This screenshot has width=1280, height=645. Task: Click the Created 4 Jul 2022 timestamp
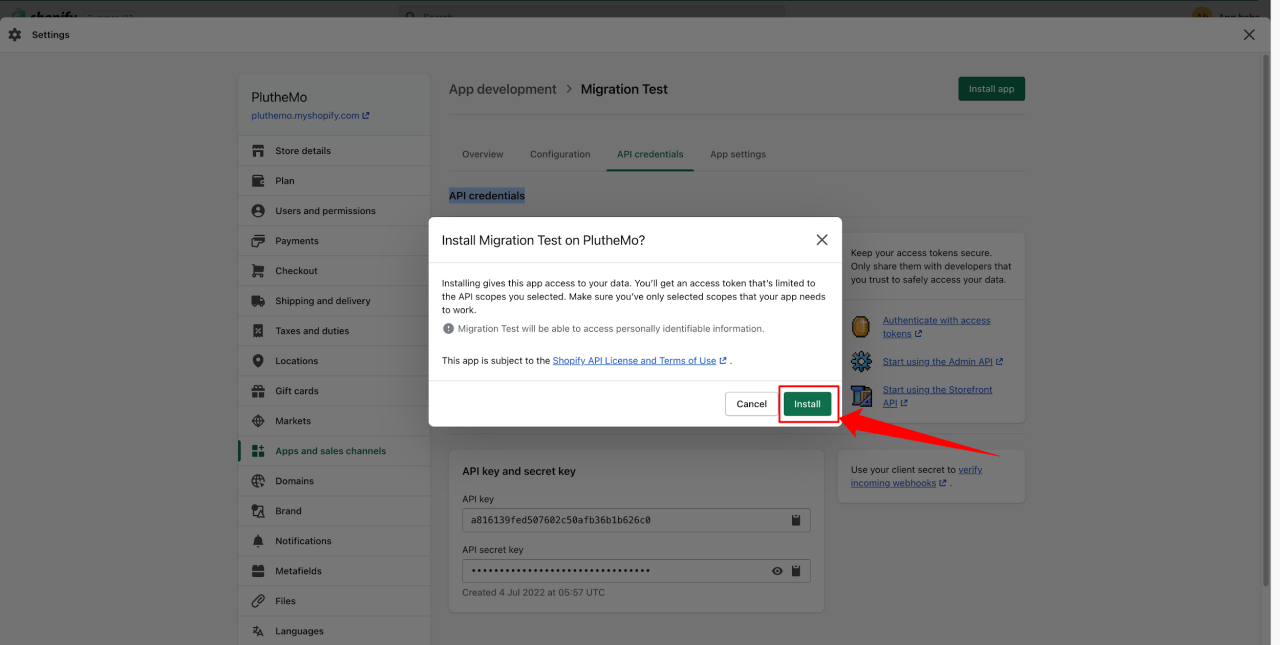(x=533, y=593)
